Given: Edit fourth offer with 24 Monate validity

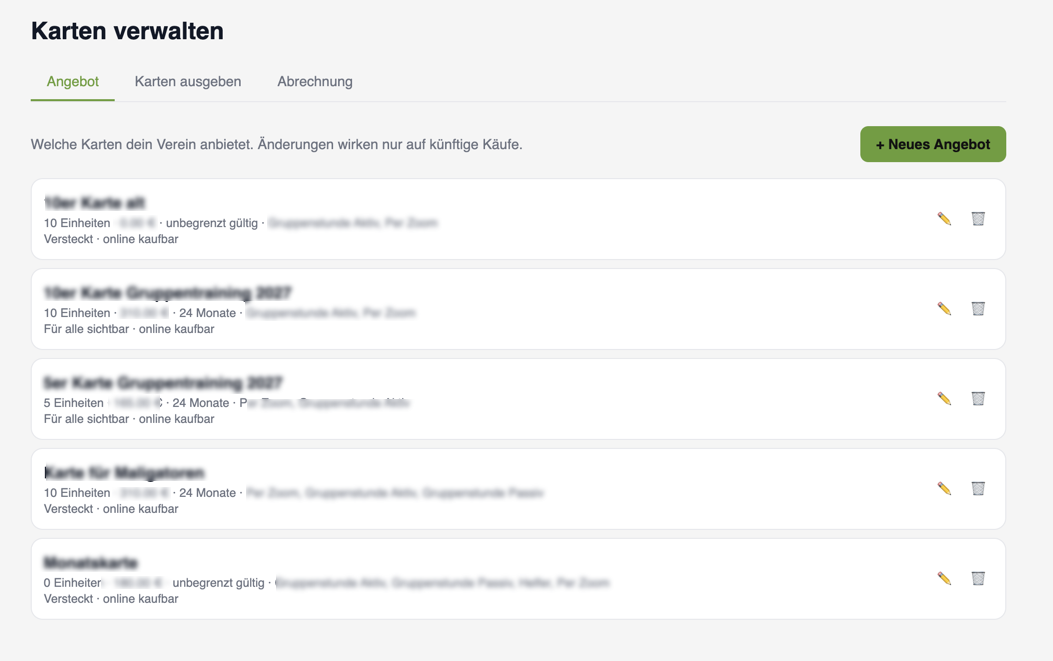Looking at the screenshot, I should (x=944, y=489).
